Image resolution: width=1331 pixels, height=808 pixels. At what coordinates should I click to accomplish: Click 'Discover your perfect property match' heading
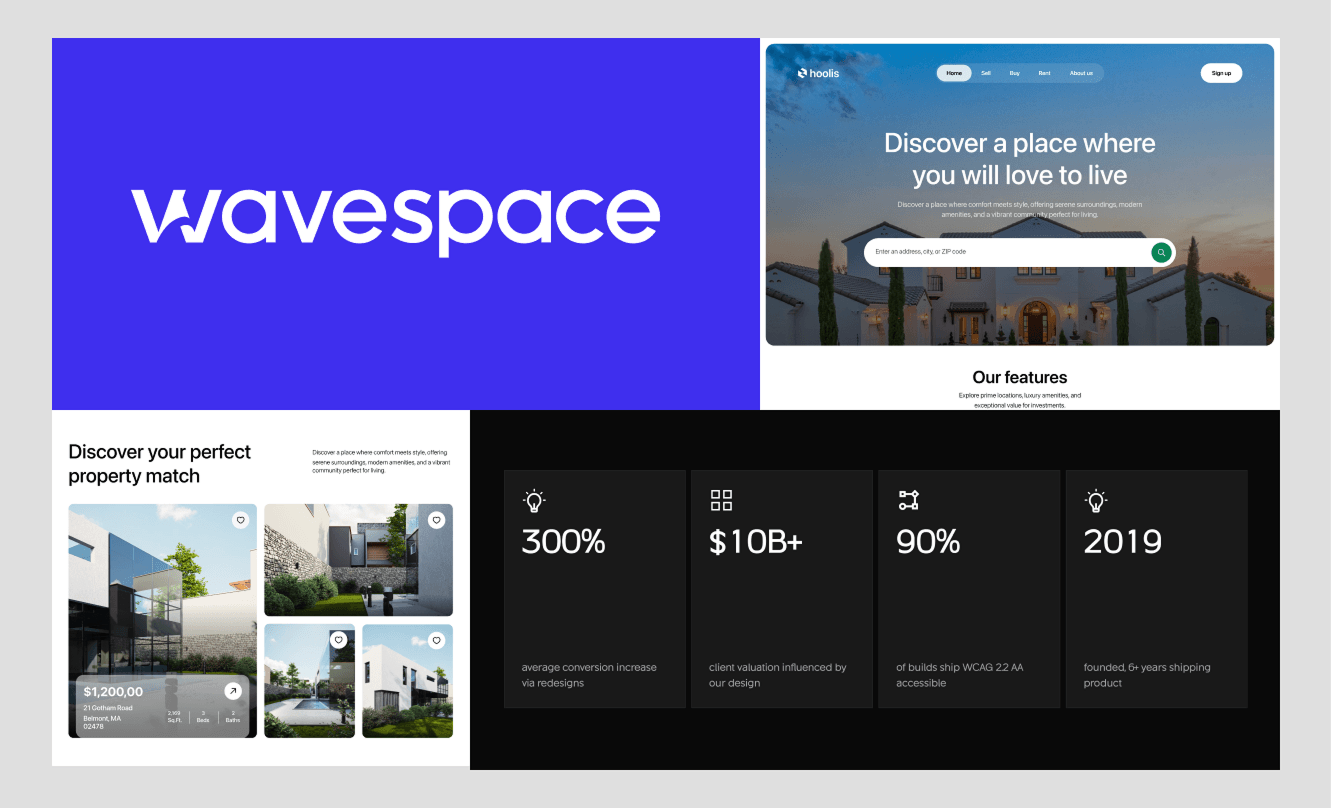coord(160,464)
